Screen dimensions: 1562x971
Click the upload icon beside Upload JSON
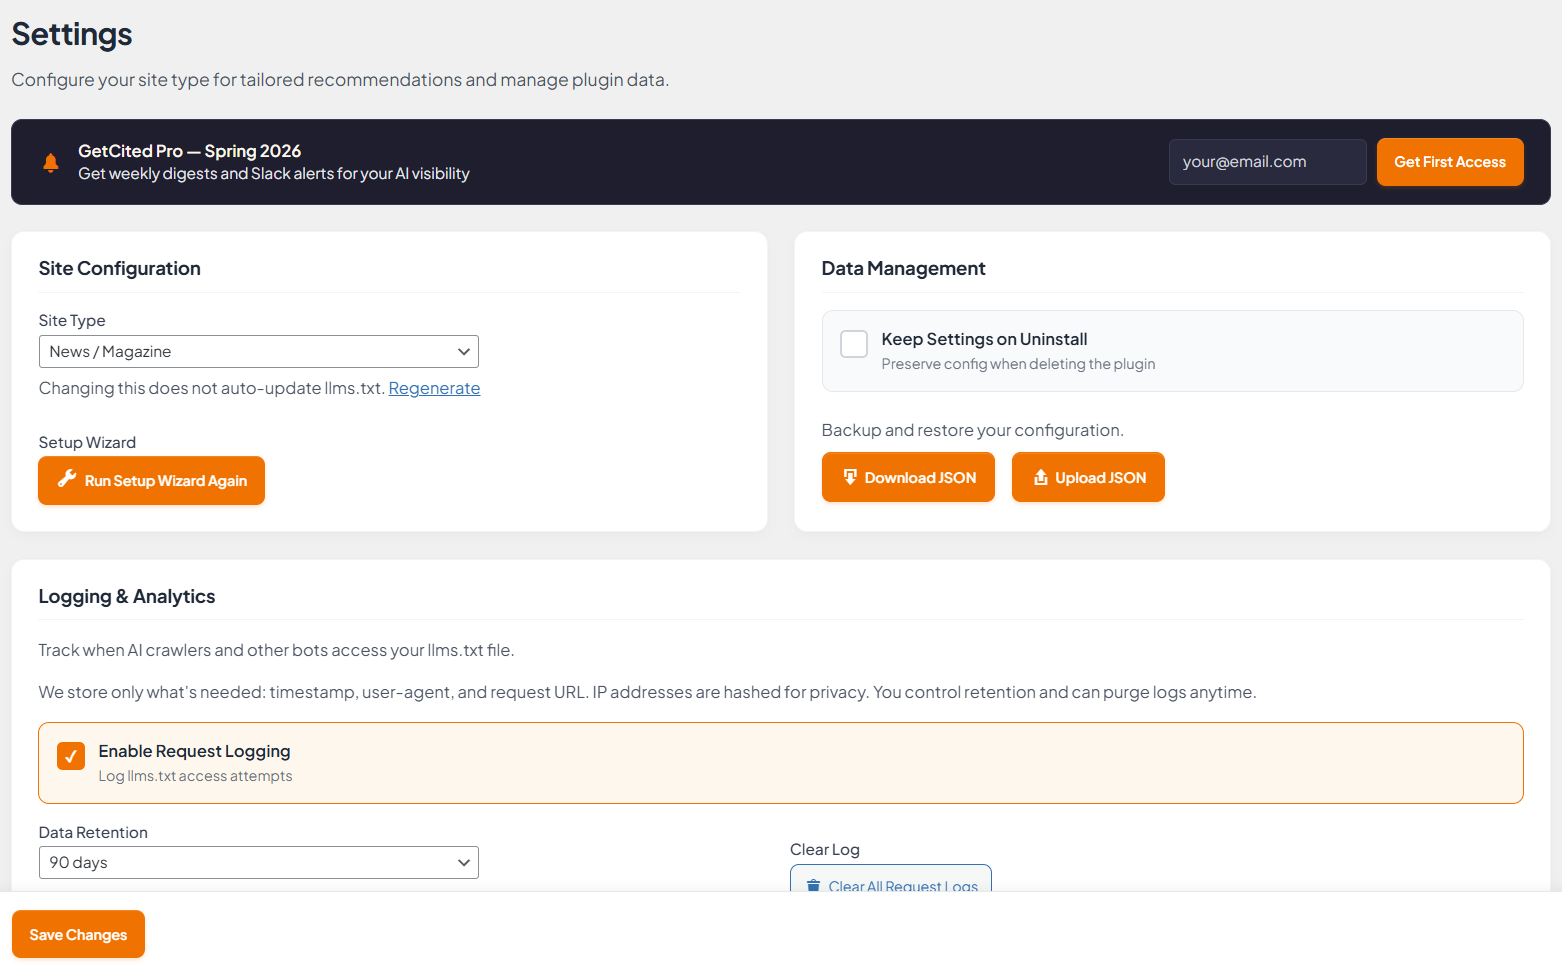[1040, 477]
